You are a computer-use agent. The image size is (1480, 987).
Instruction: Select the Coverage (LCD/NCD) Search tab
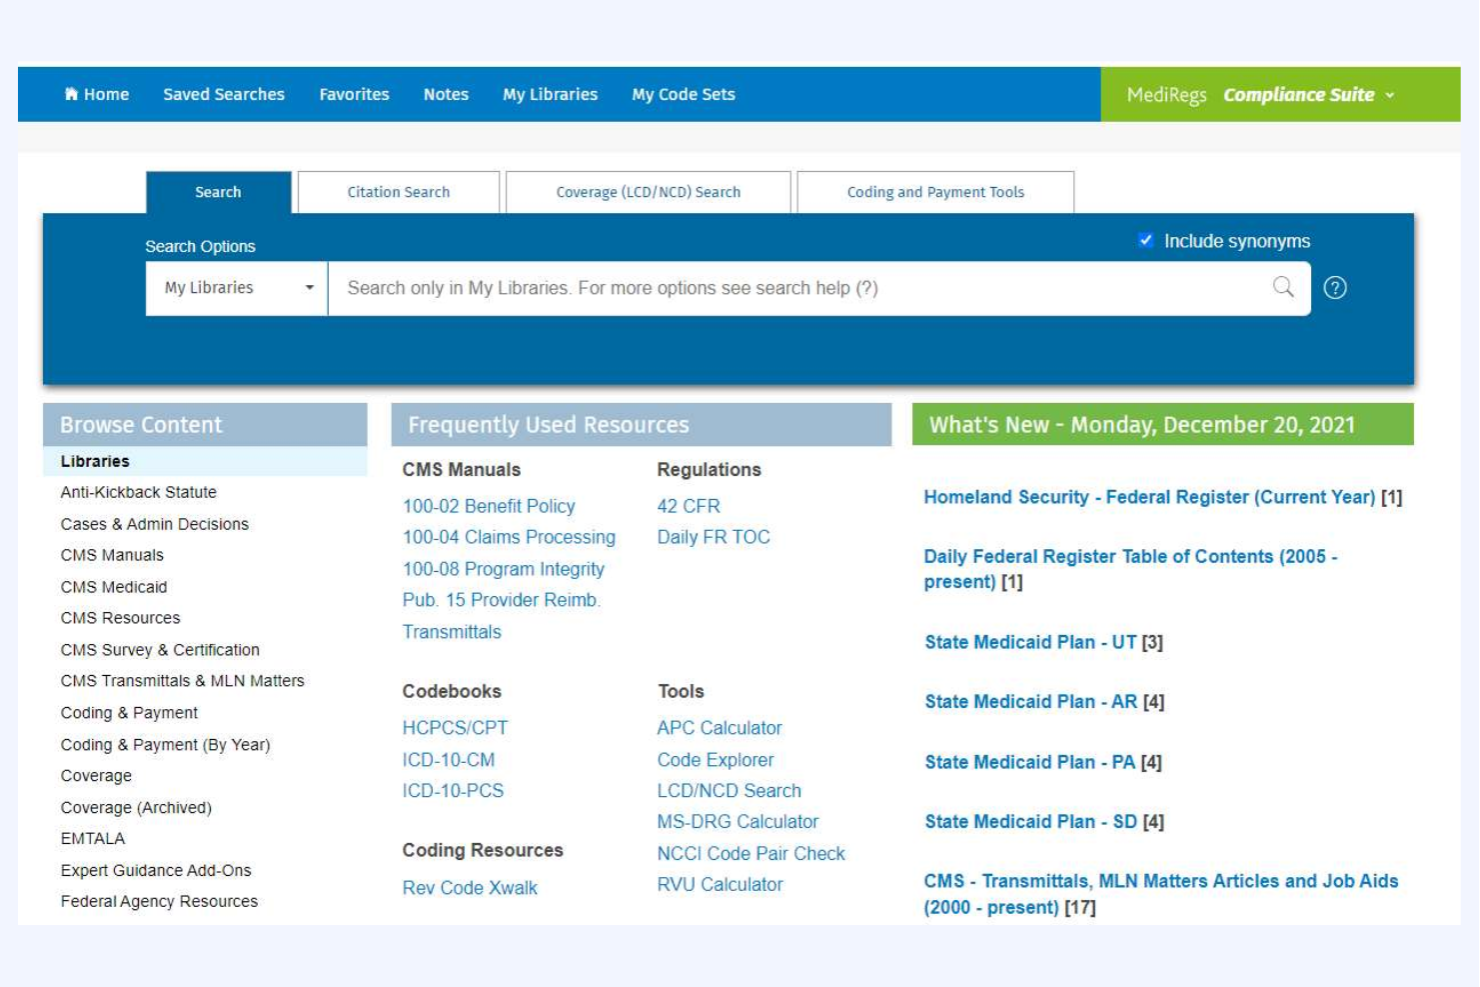pos(647,192)
